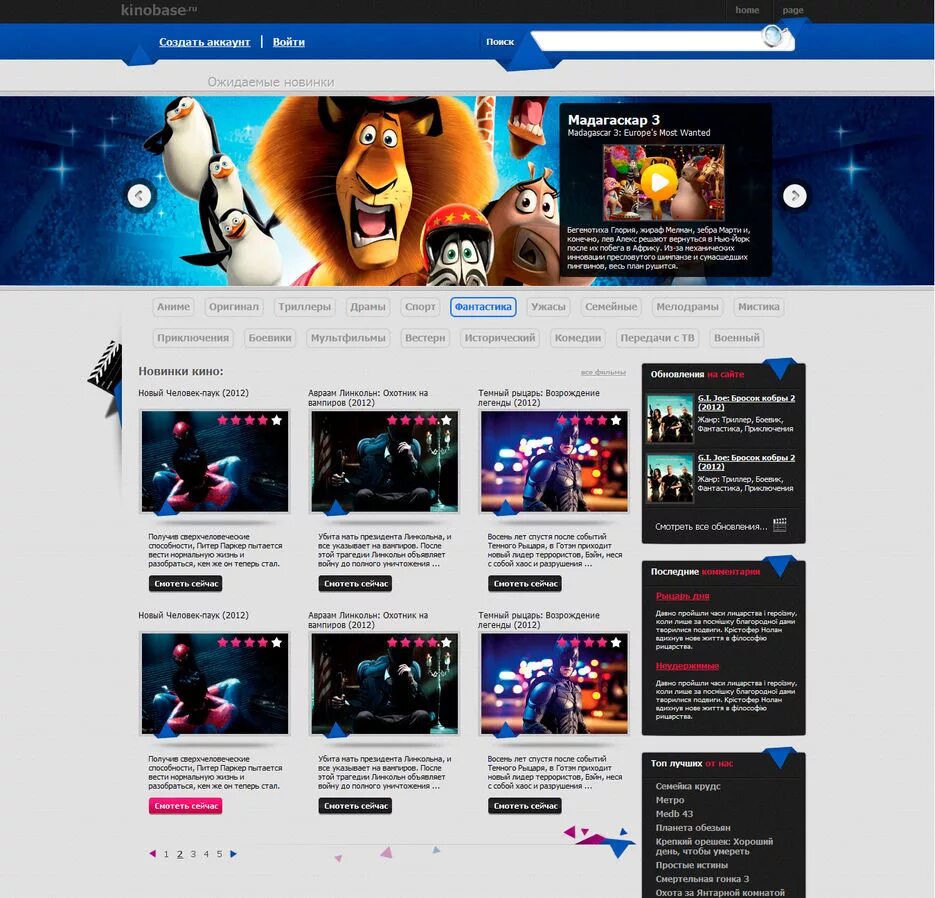Open the page menu item

792,10
